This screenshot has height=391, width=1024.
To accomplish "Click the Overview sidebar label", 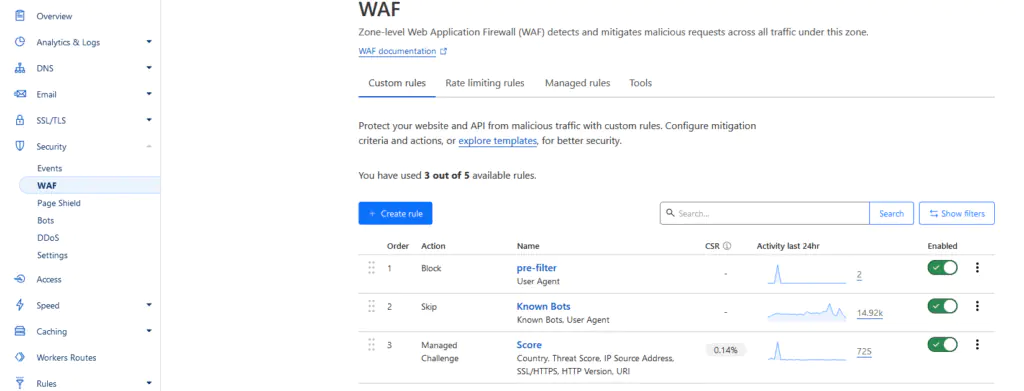I will click(54, 16).
